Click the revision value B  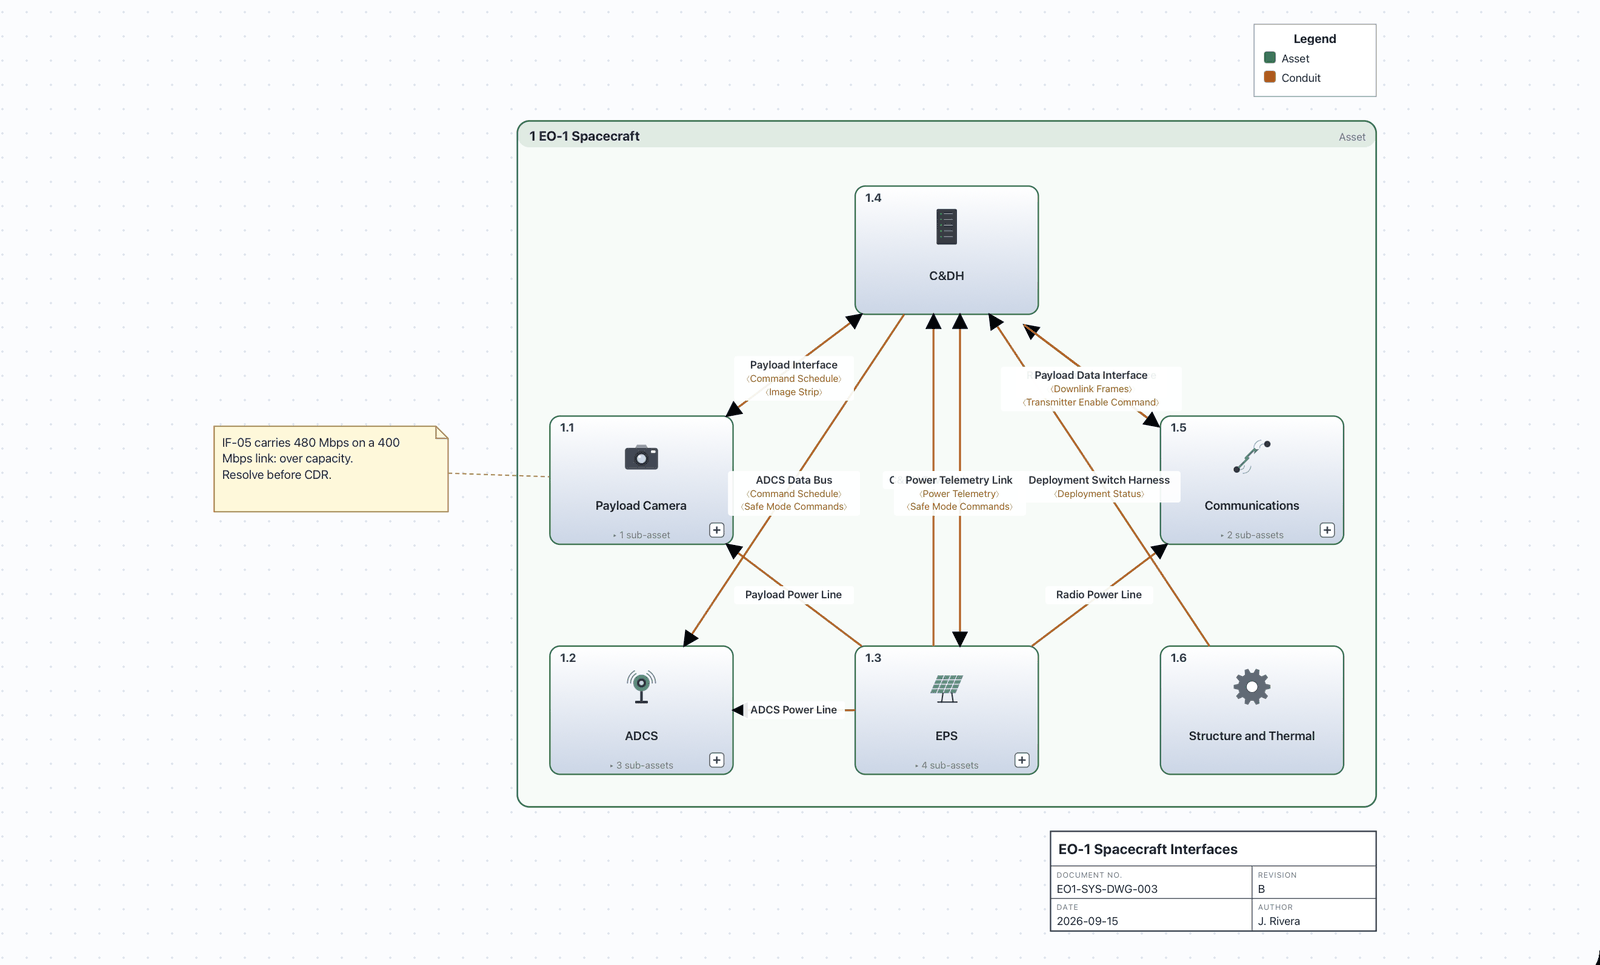1261,889
